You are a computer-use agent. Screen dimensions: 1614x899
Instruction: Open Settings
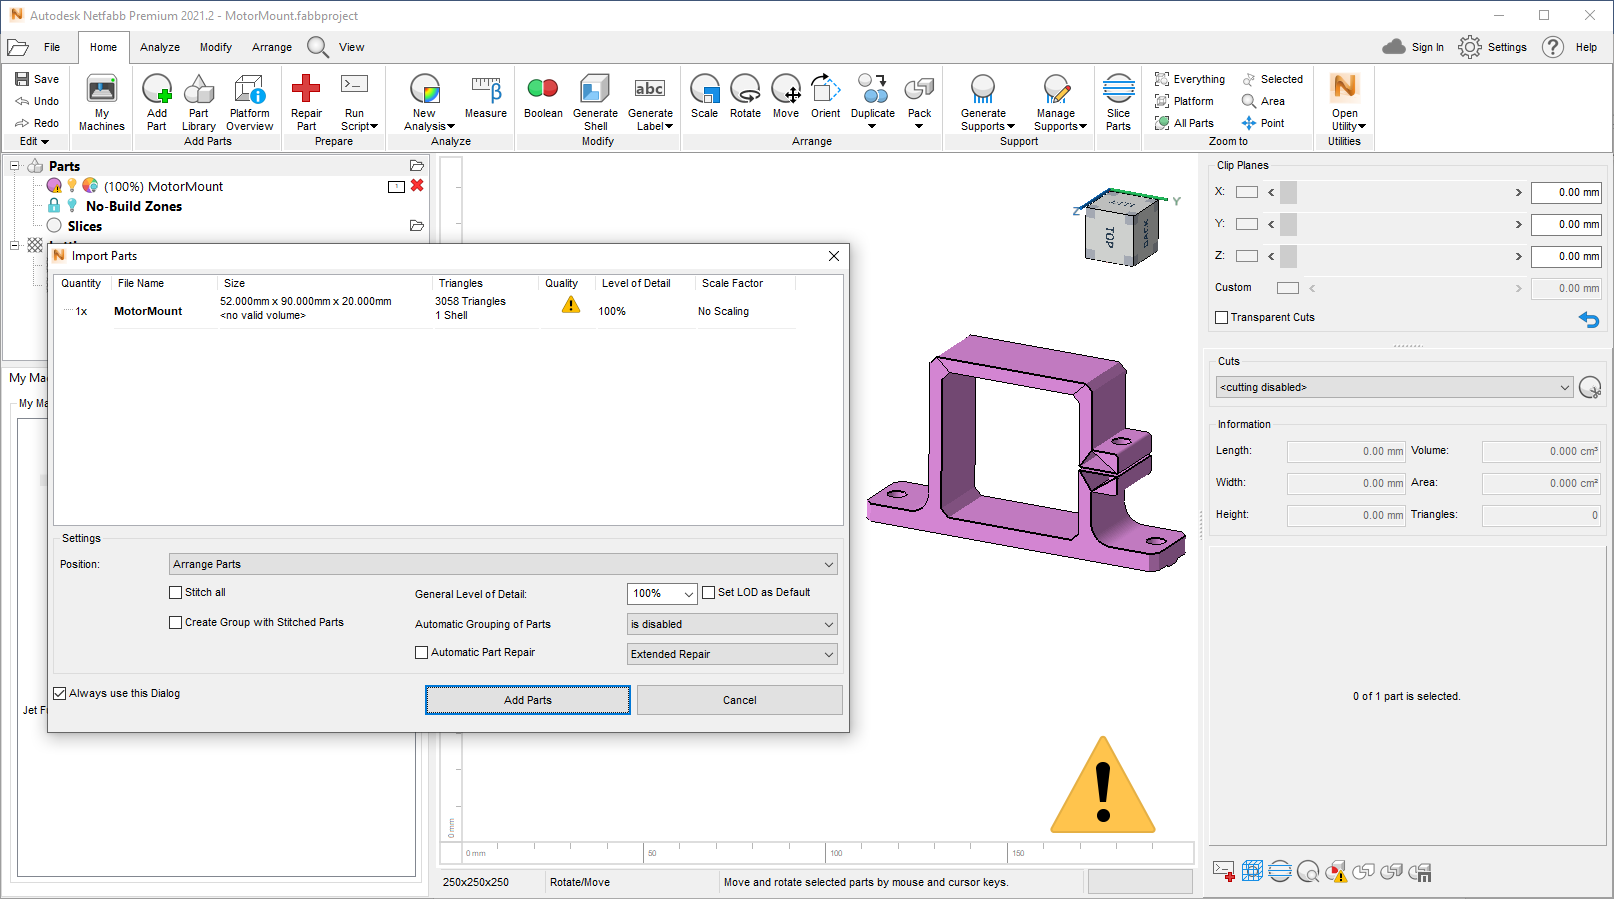(x=1492, y=47)
